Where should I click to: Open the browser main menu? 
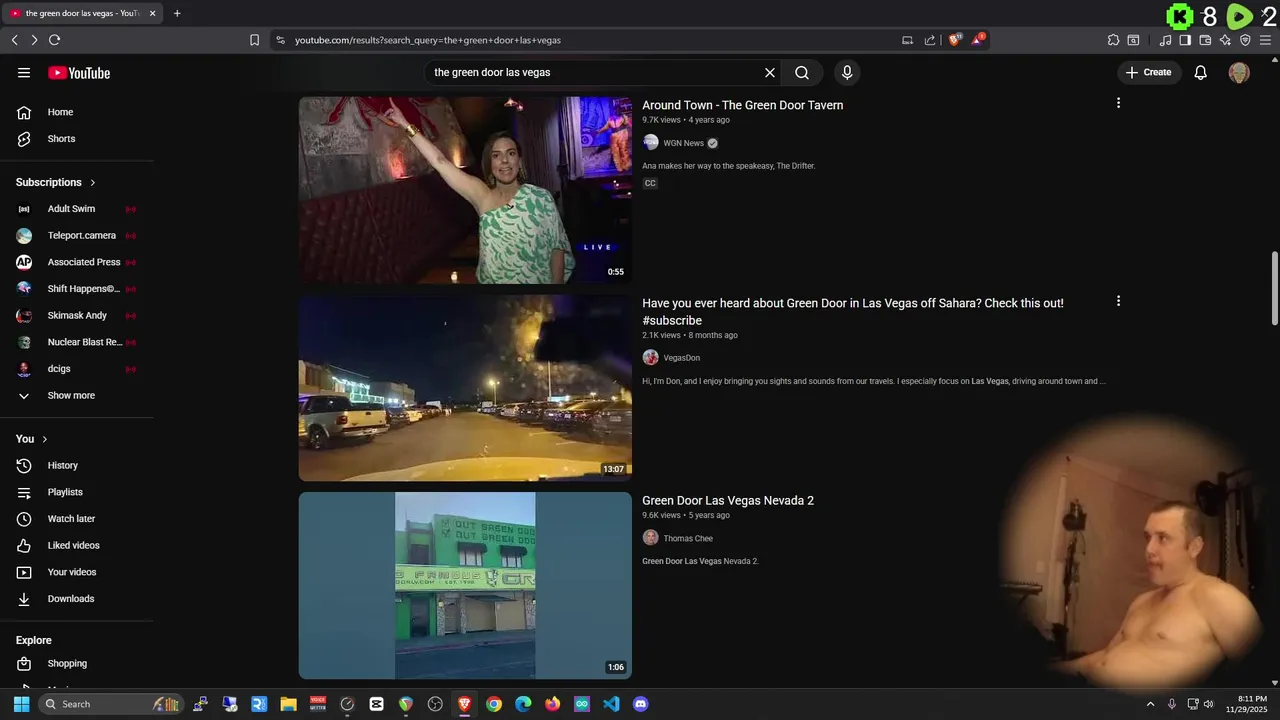coord(1266,40)
